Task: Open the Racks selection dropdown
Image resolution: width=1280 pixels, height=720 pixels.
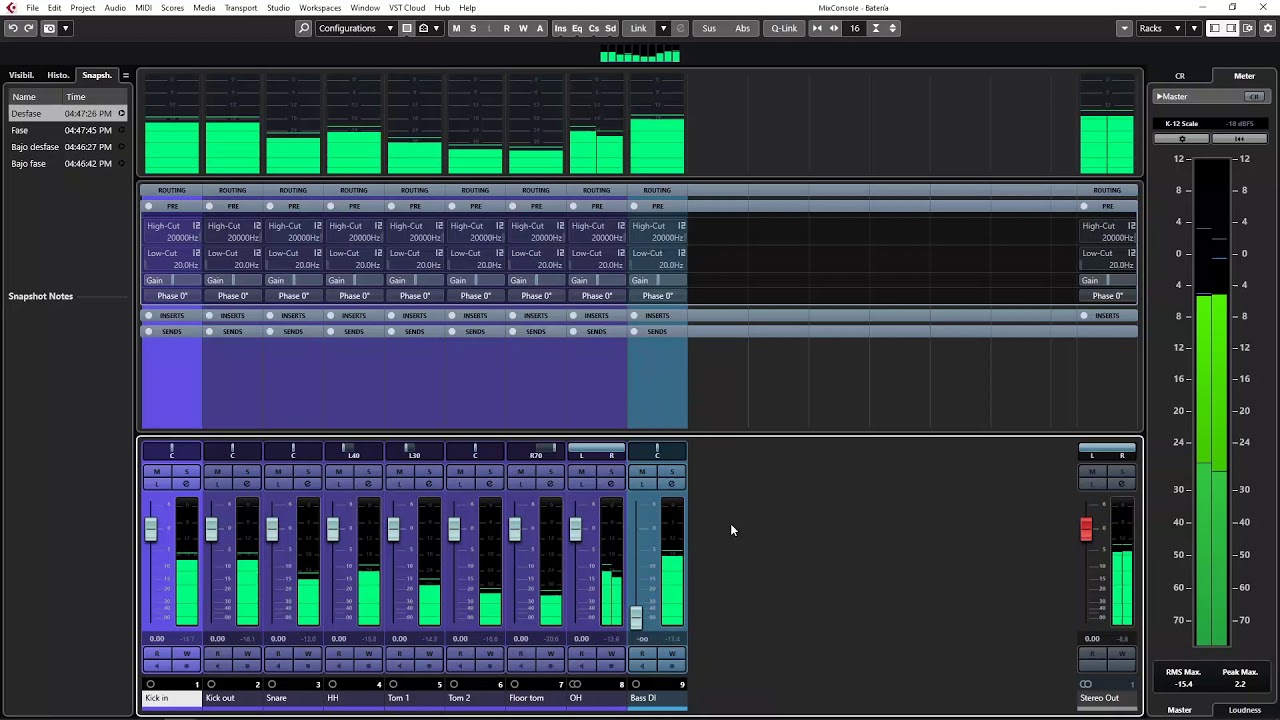Action: click(1160, 28)
